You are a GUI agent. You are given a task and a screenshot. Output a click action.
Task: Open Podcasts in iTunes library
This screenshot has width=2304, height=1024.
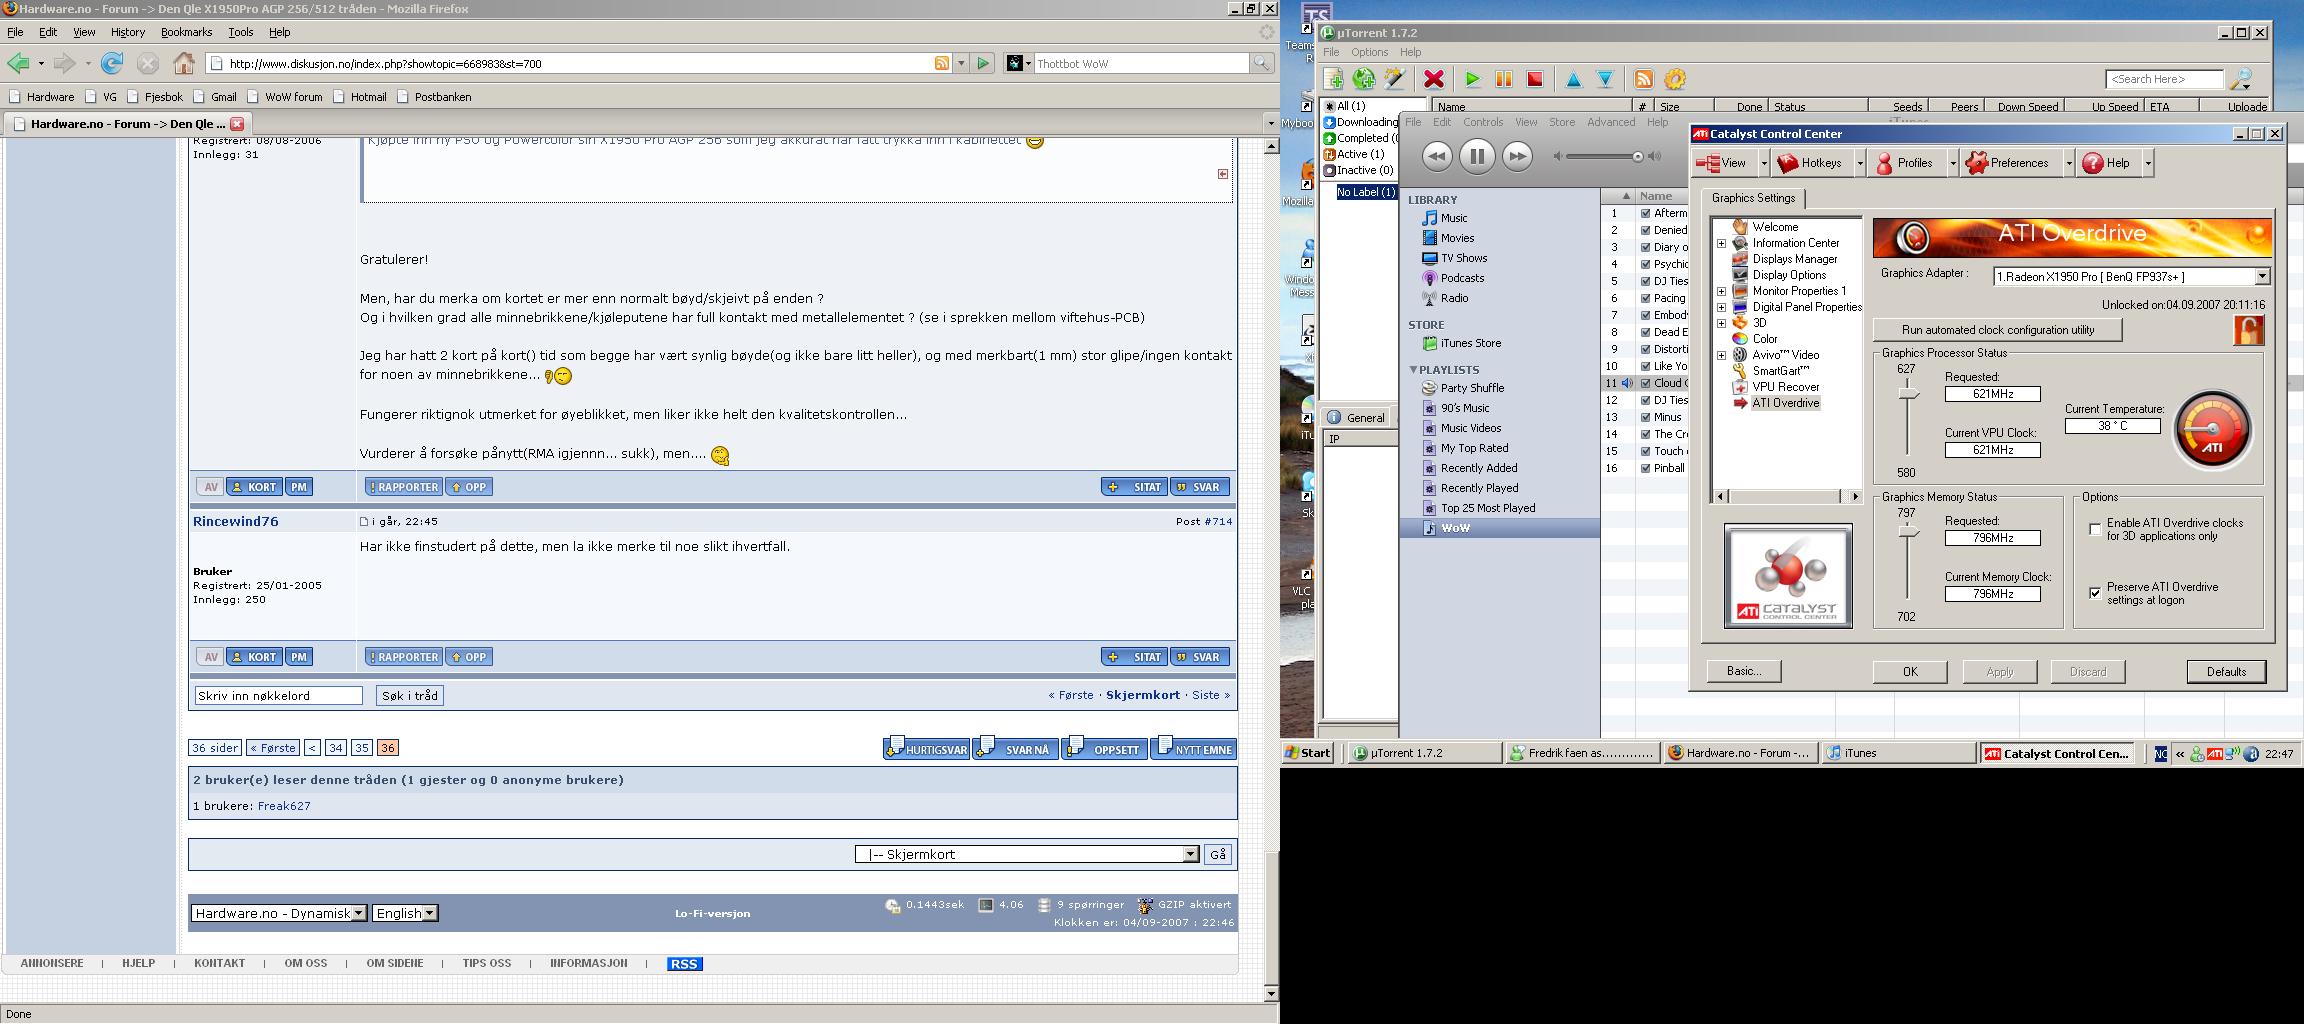(1461, 278)
